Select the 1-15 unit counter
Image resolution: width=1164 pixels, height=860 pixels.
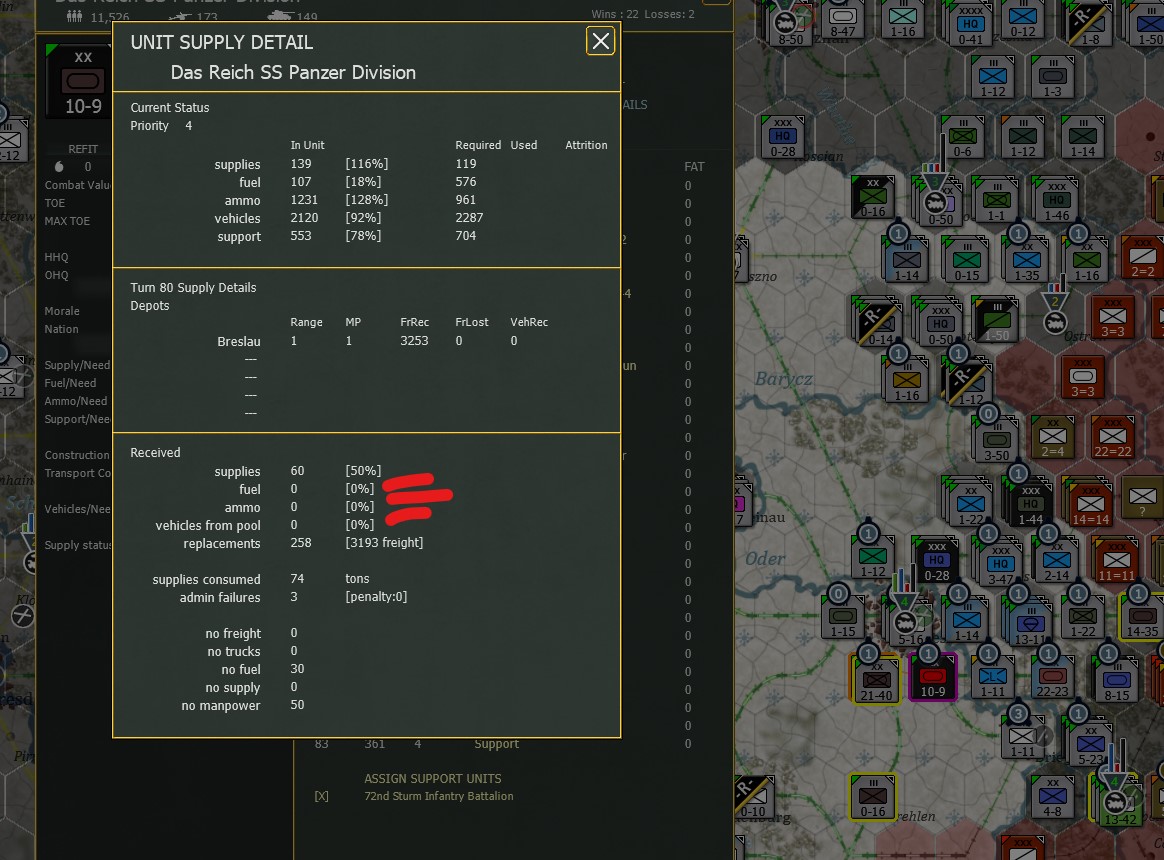pos(843,619)
